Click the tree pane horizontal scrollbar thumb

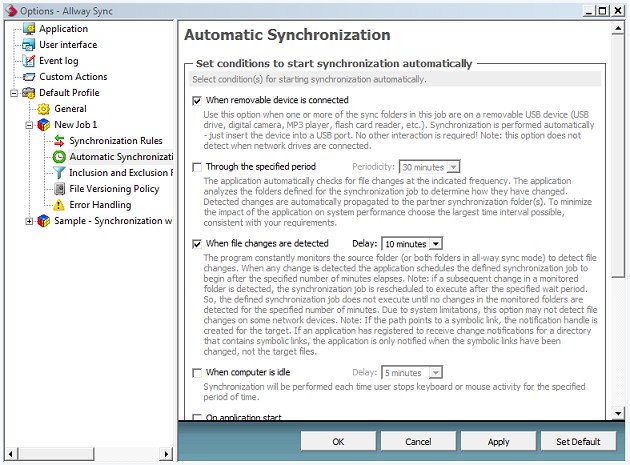56,454
